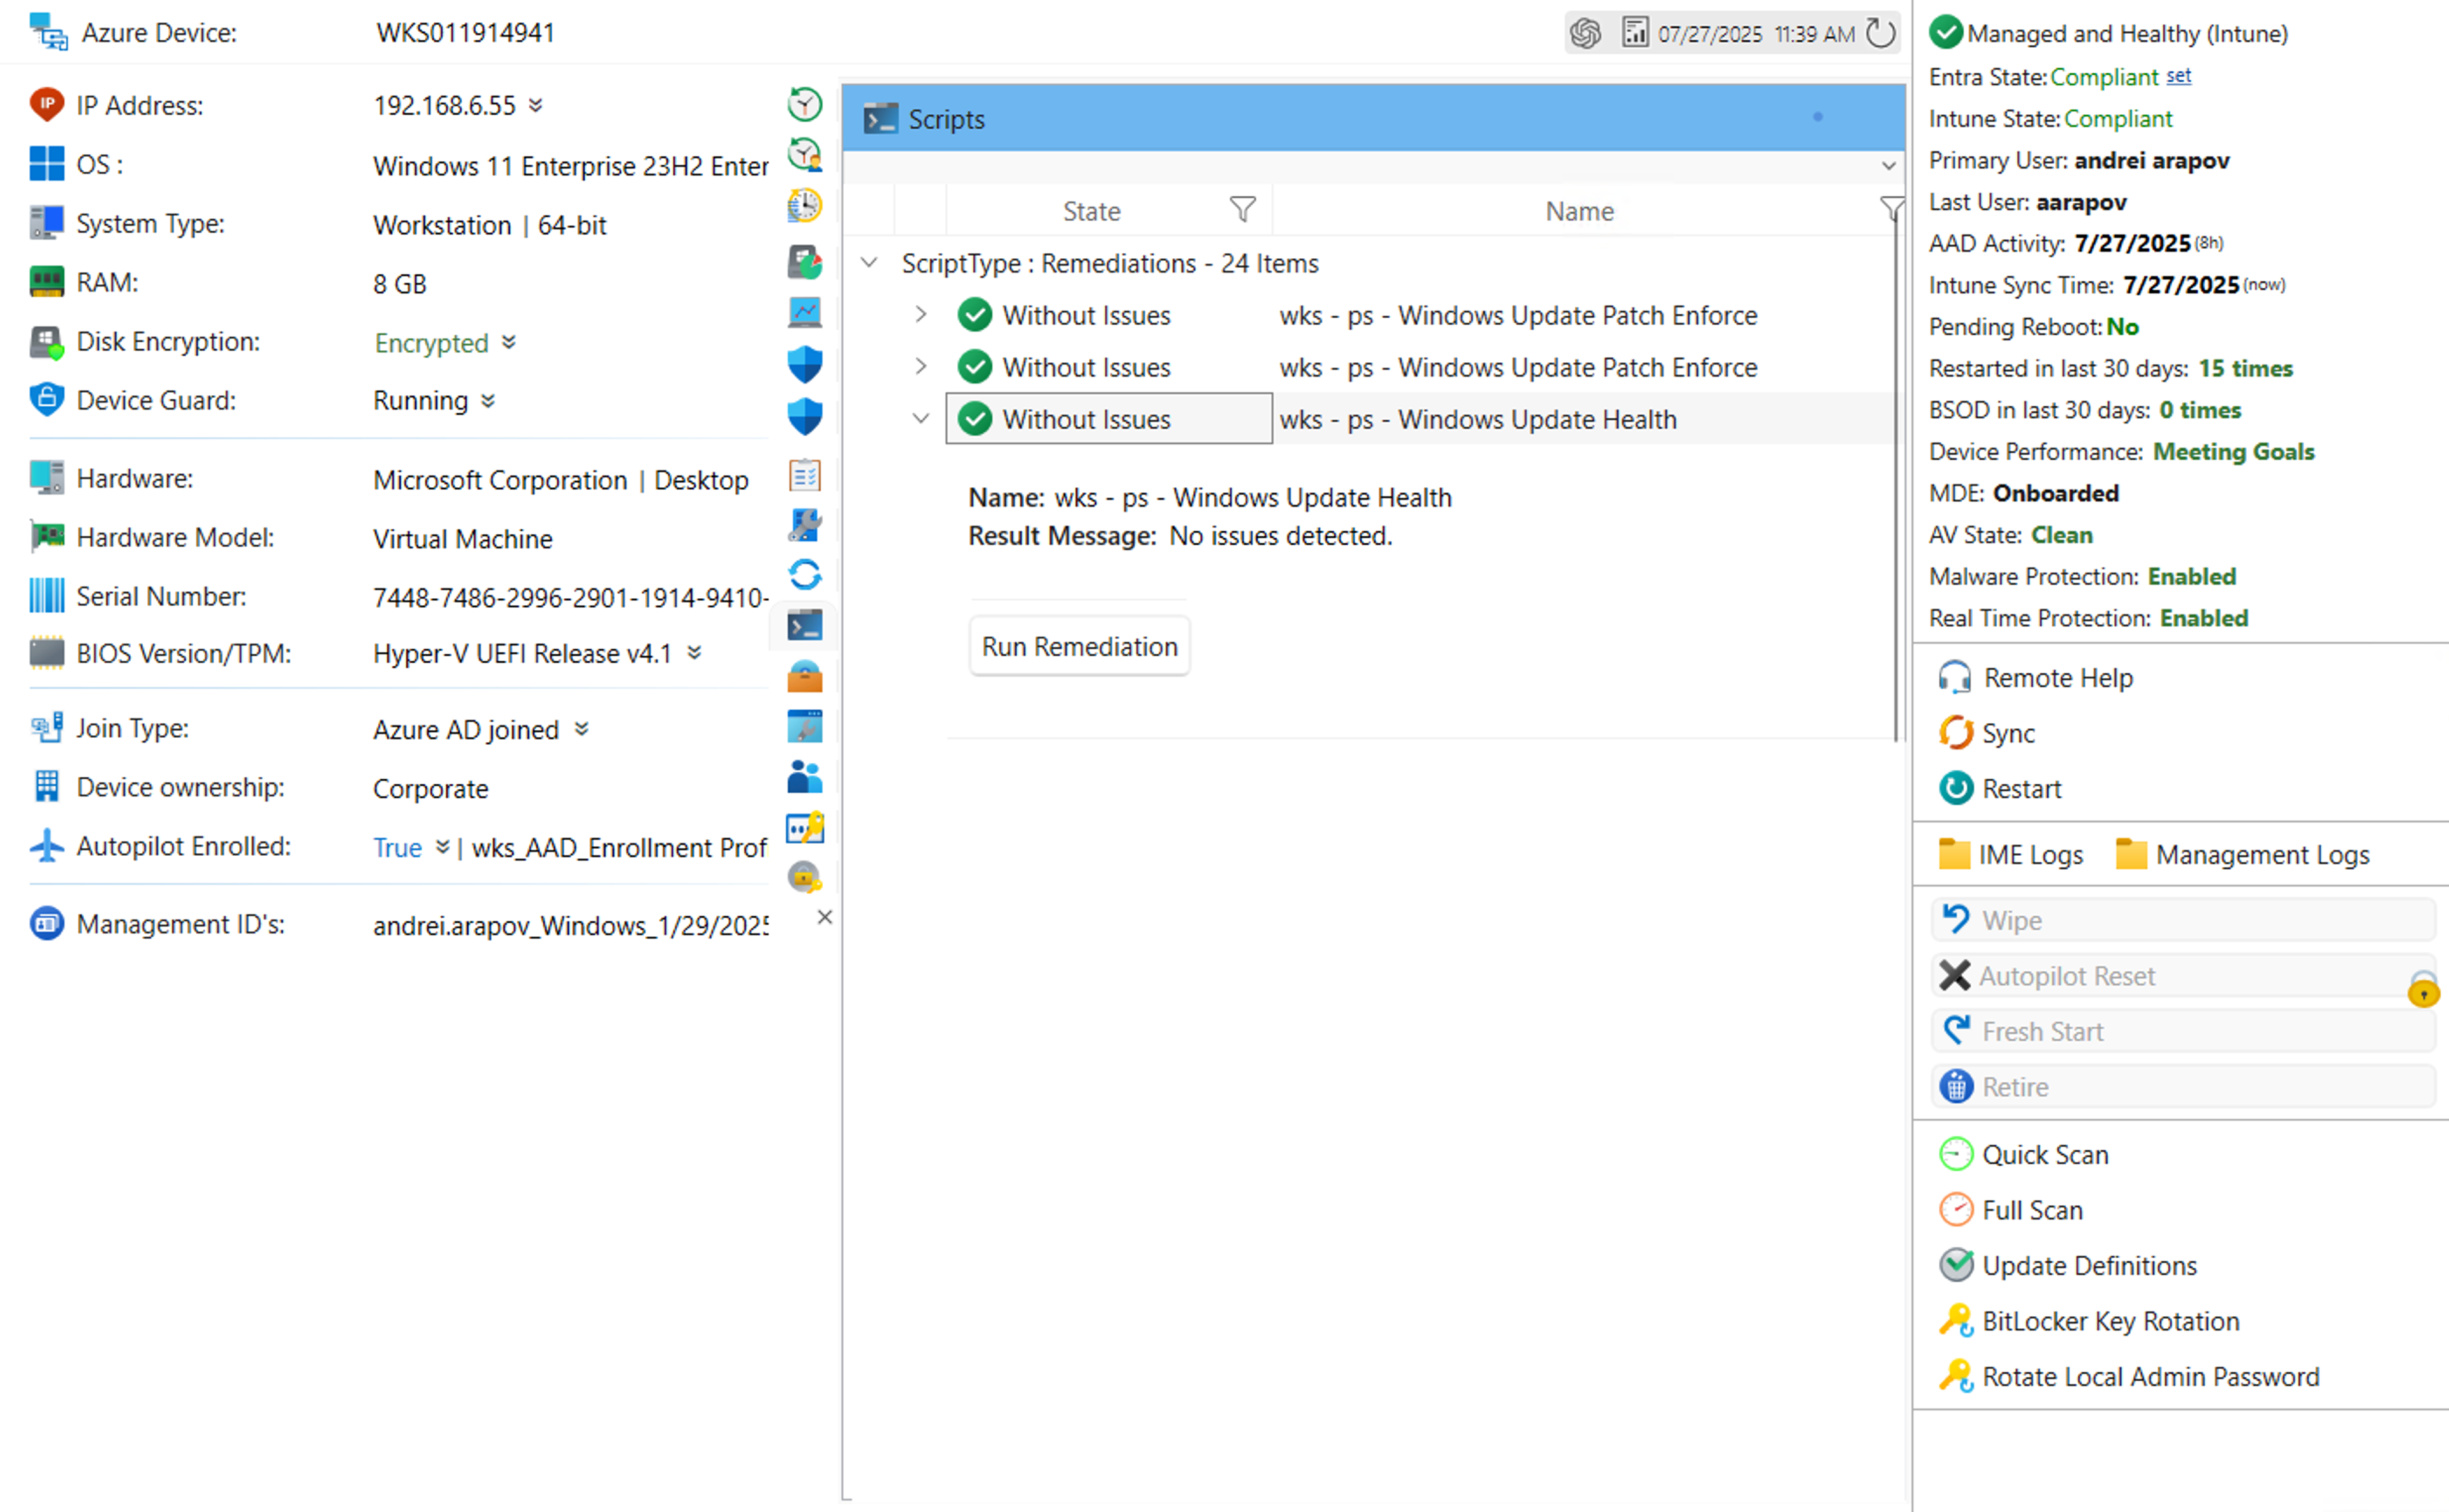
Task: Click the lock icon beside Autopilot Reset
Action: [x=2423, y=988]
